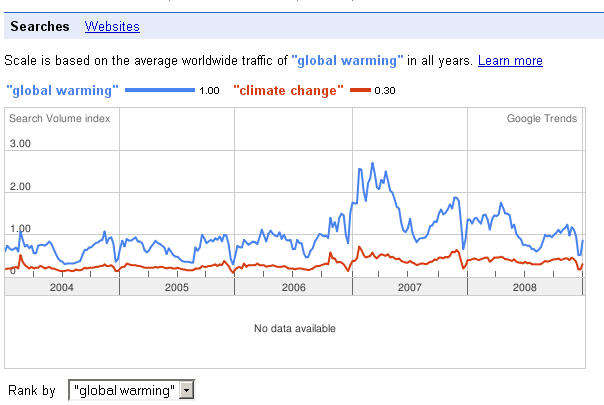The width and height of the screenshot is (604, 405).
Task: Click the "global warming" Rank by combo box
Action: click(x=131, y=390)
